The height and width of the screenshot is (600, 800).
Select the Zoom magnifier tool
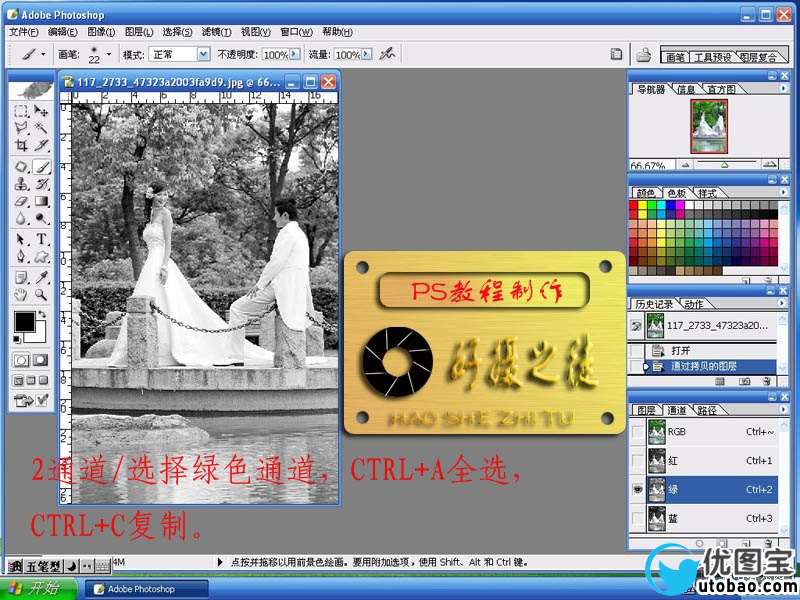(x=41, y=294)
